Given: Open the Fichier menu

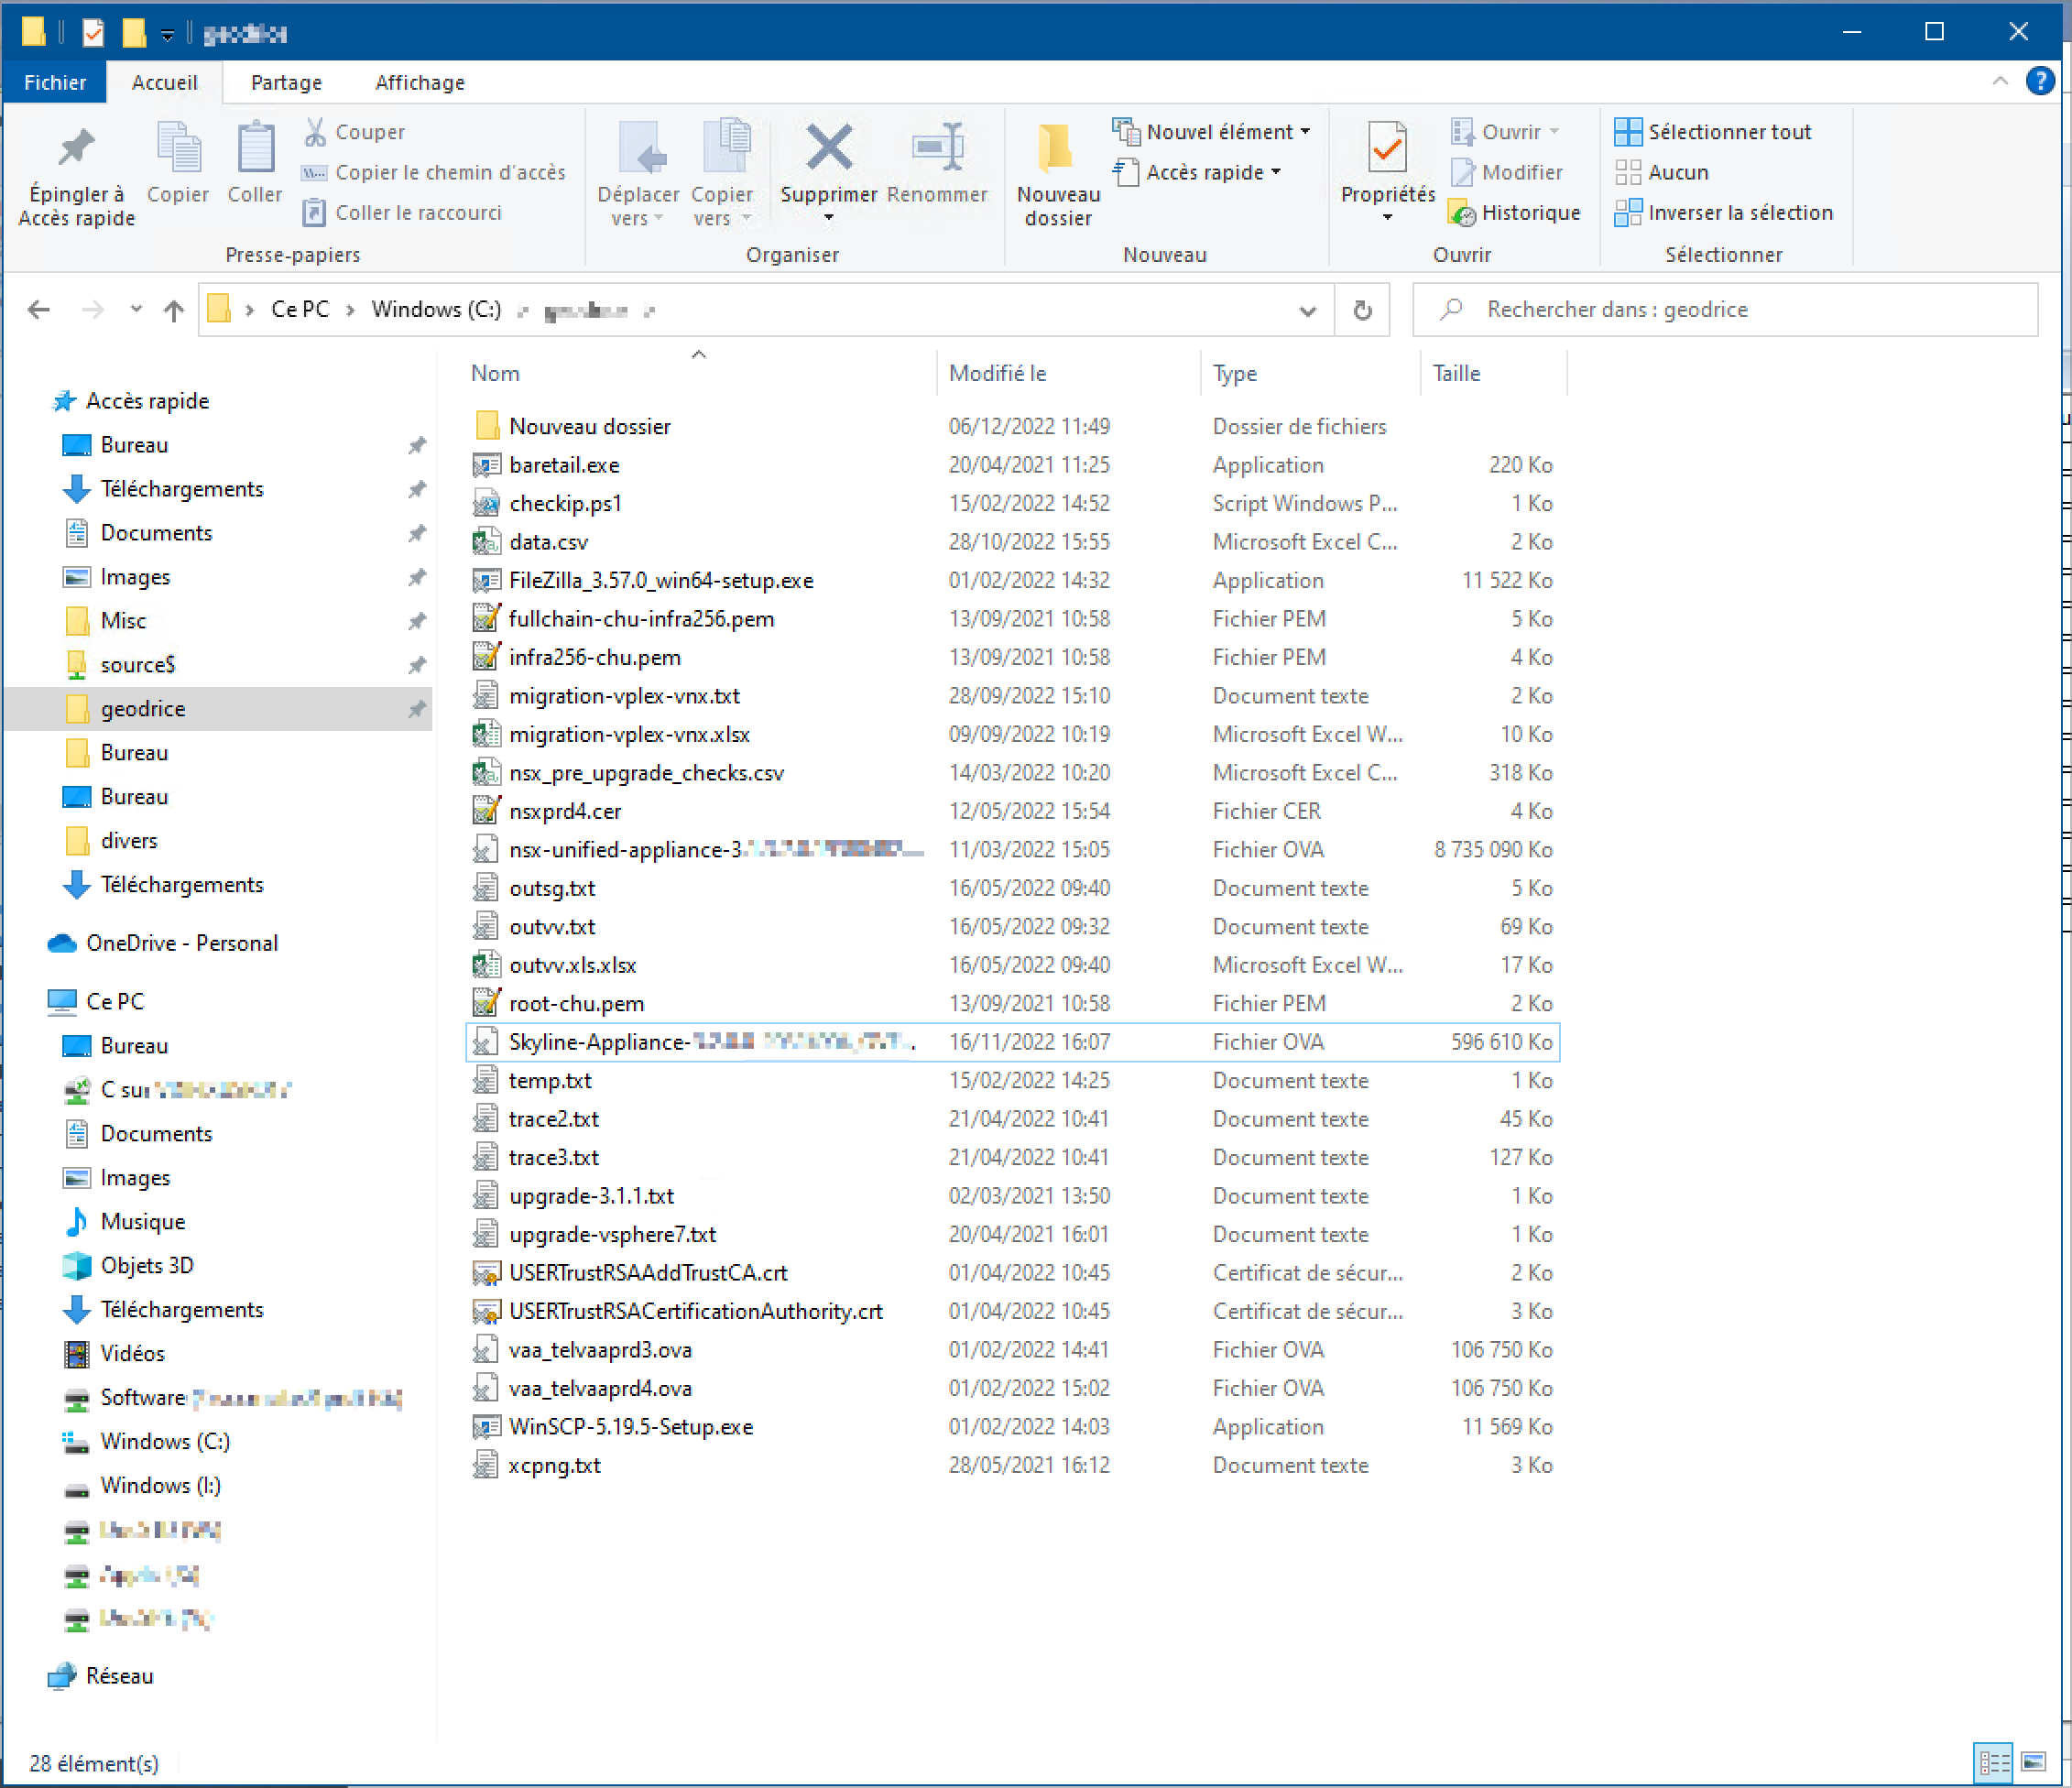Looking at the screenshot, I should click(55, 82).
